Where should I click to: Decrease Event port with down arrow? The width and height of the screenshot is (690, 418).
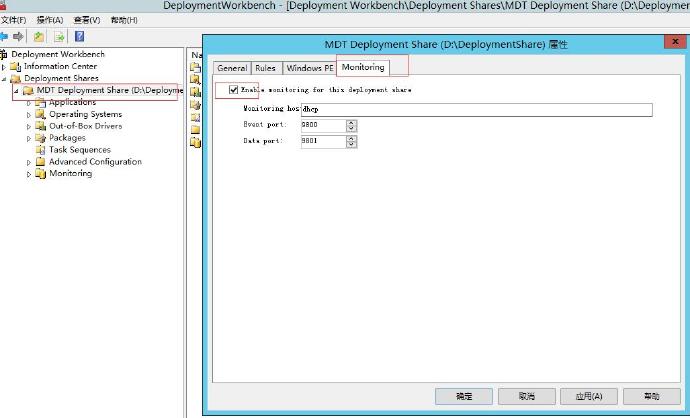351,129
